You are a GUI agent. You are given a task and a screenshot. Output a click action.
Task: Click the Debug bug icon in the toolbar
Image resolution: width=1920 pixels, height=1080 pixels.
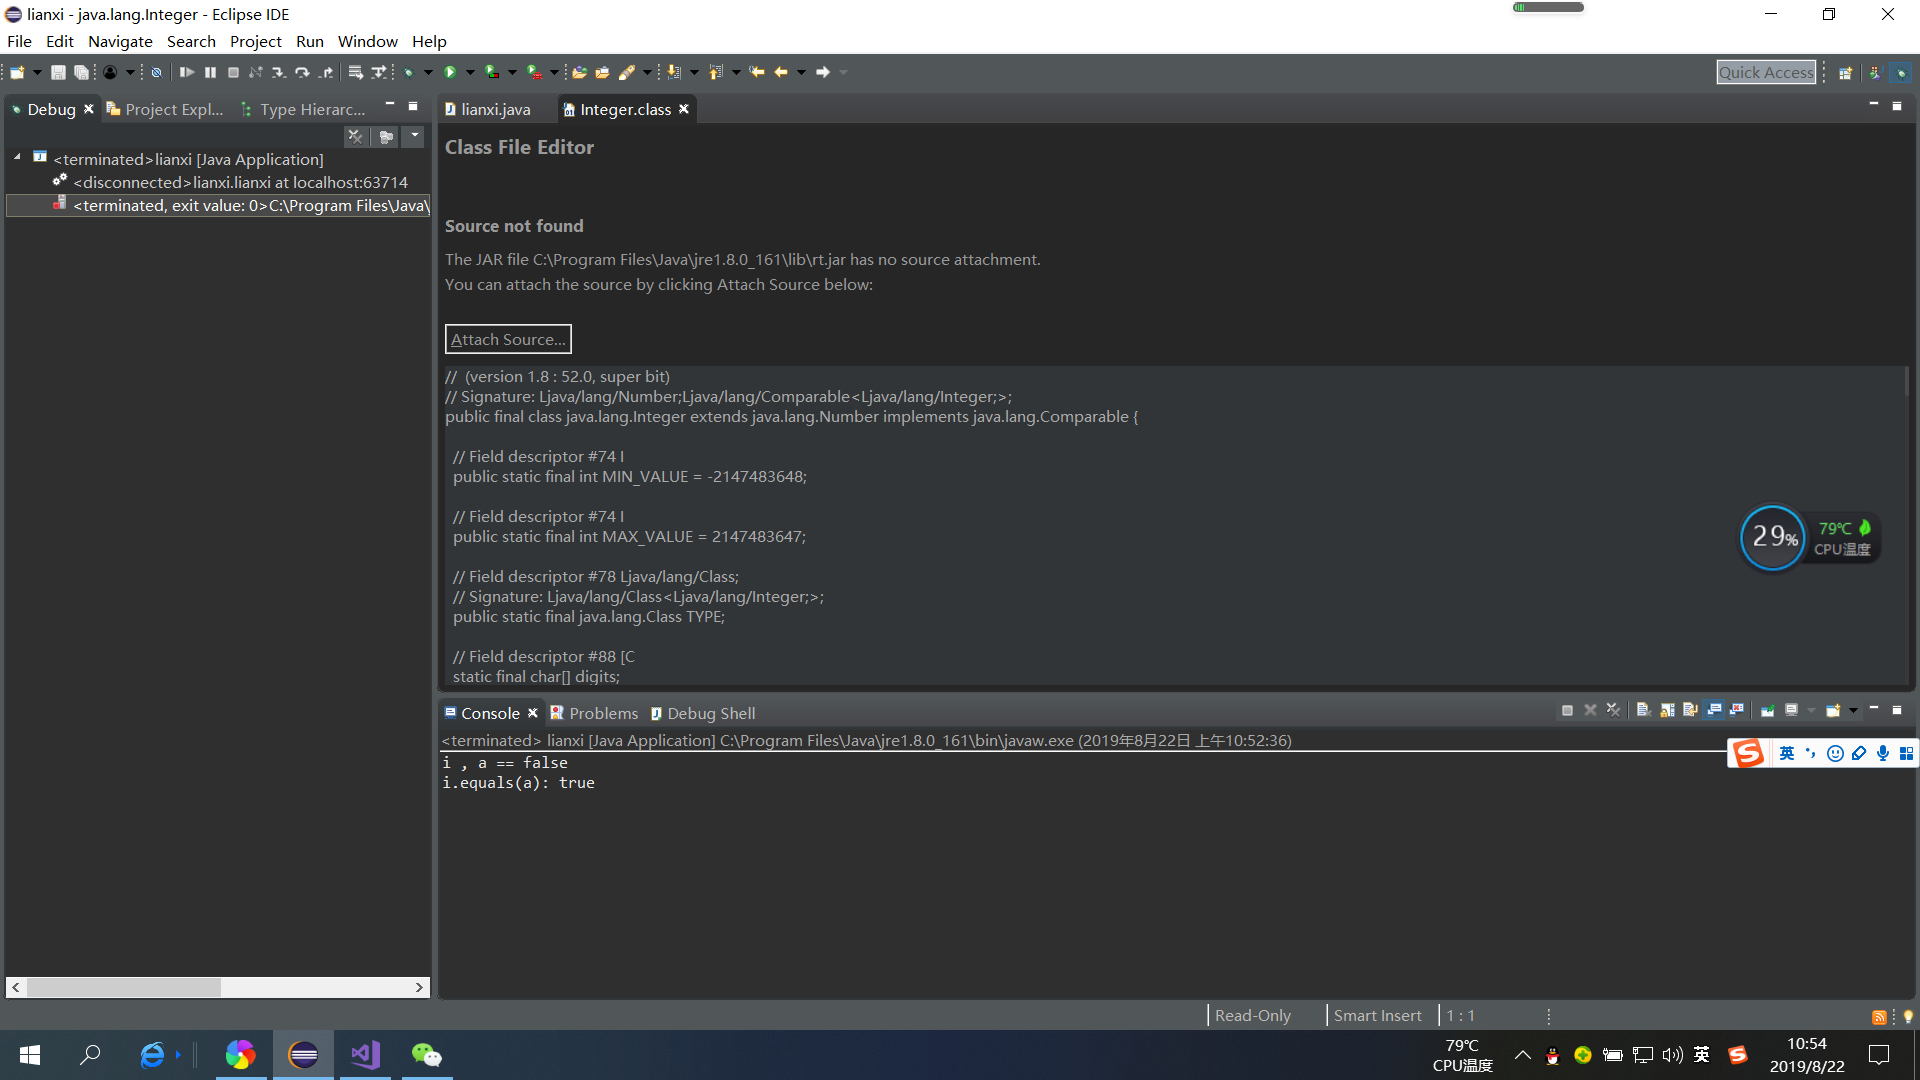[409, 72]
